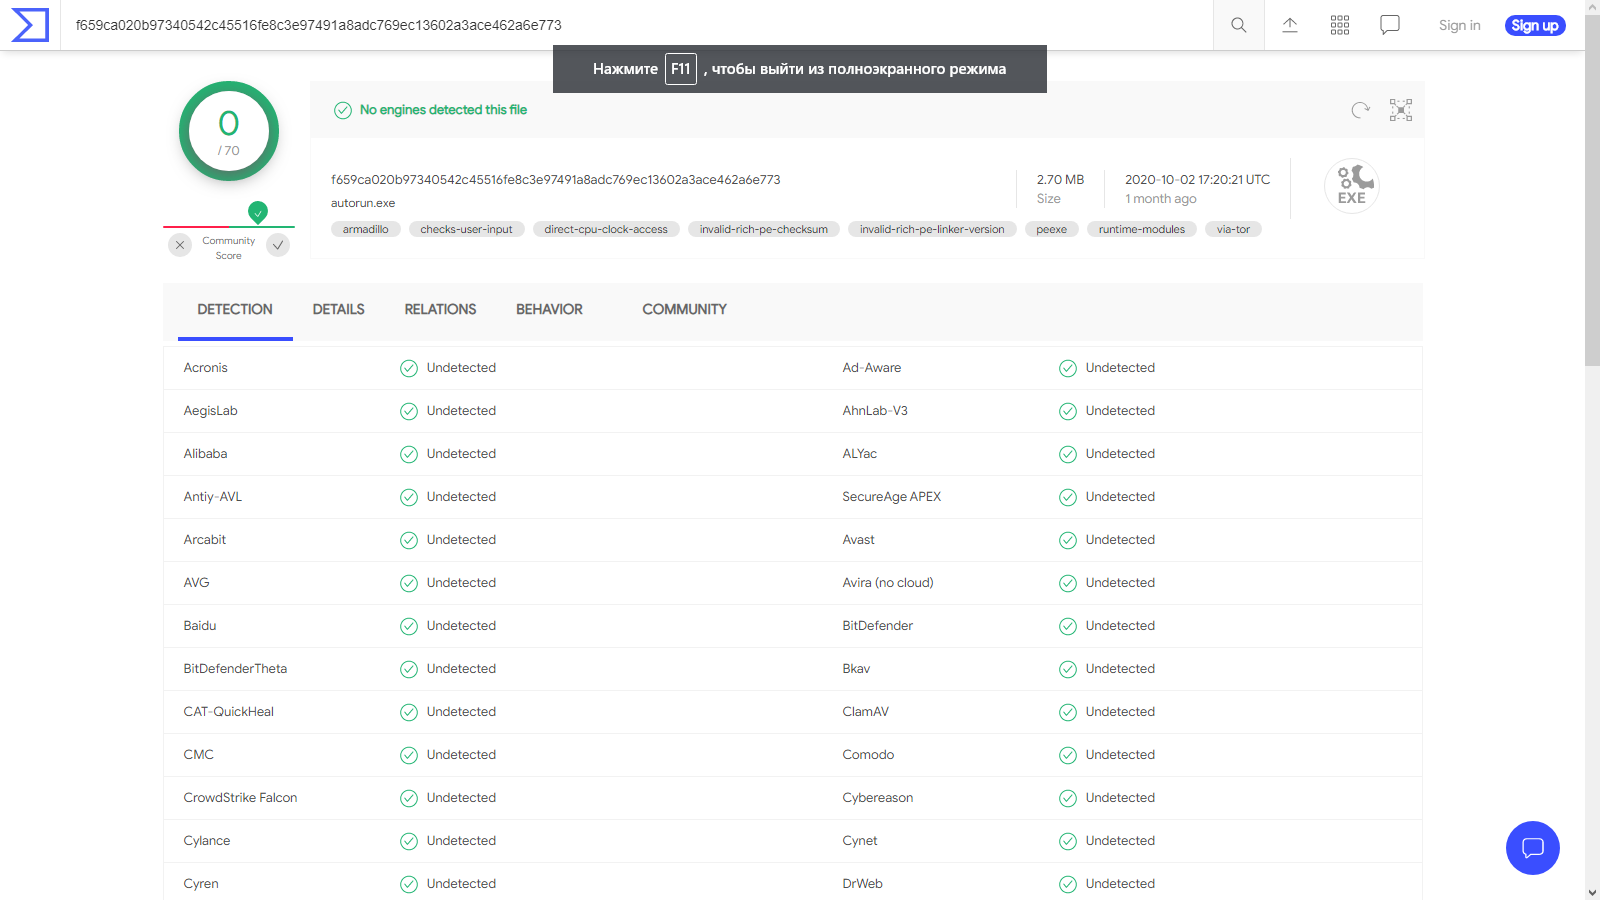Open the blue chat widget button
The image size is (1600, 900).
coord(1533,848)
